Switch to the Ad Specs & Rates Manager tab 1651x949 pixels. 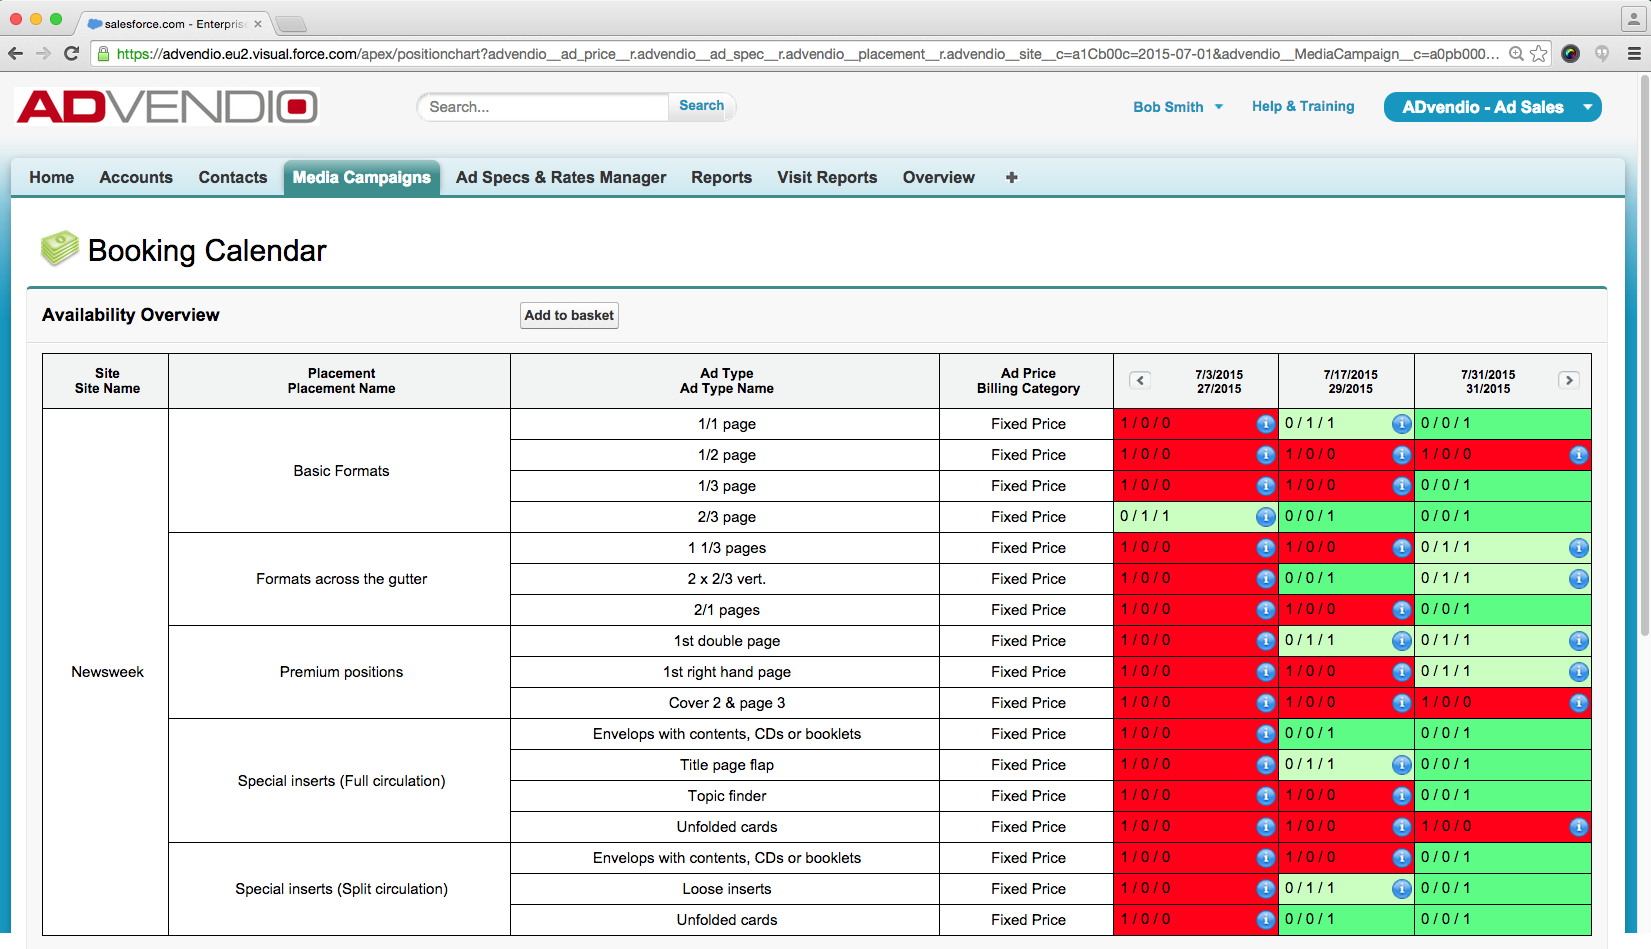[x=560, y=177]
